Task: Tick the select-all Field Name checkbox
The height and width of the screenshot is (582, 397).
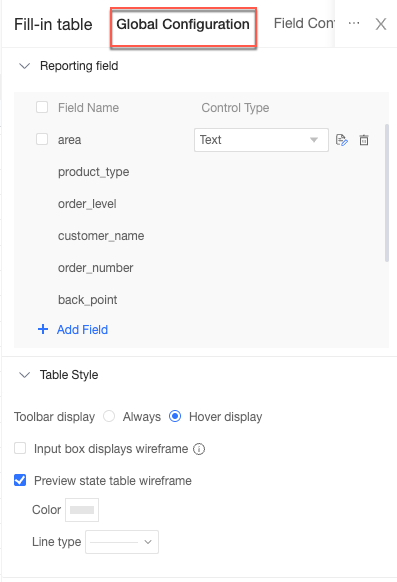Action: pos(42,107)
